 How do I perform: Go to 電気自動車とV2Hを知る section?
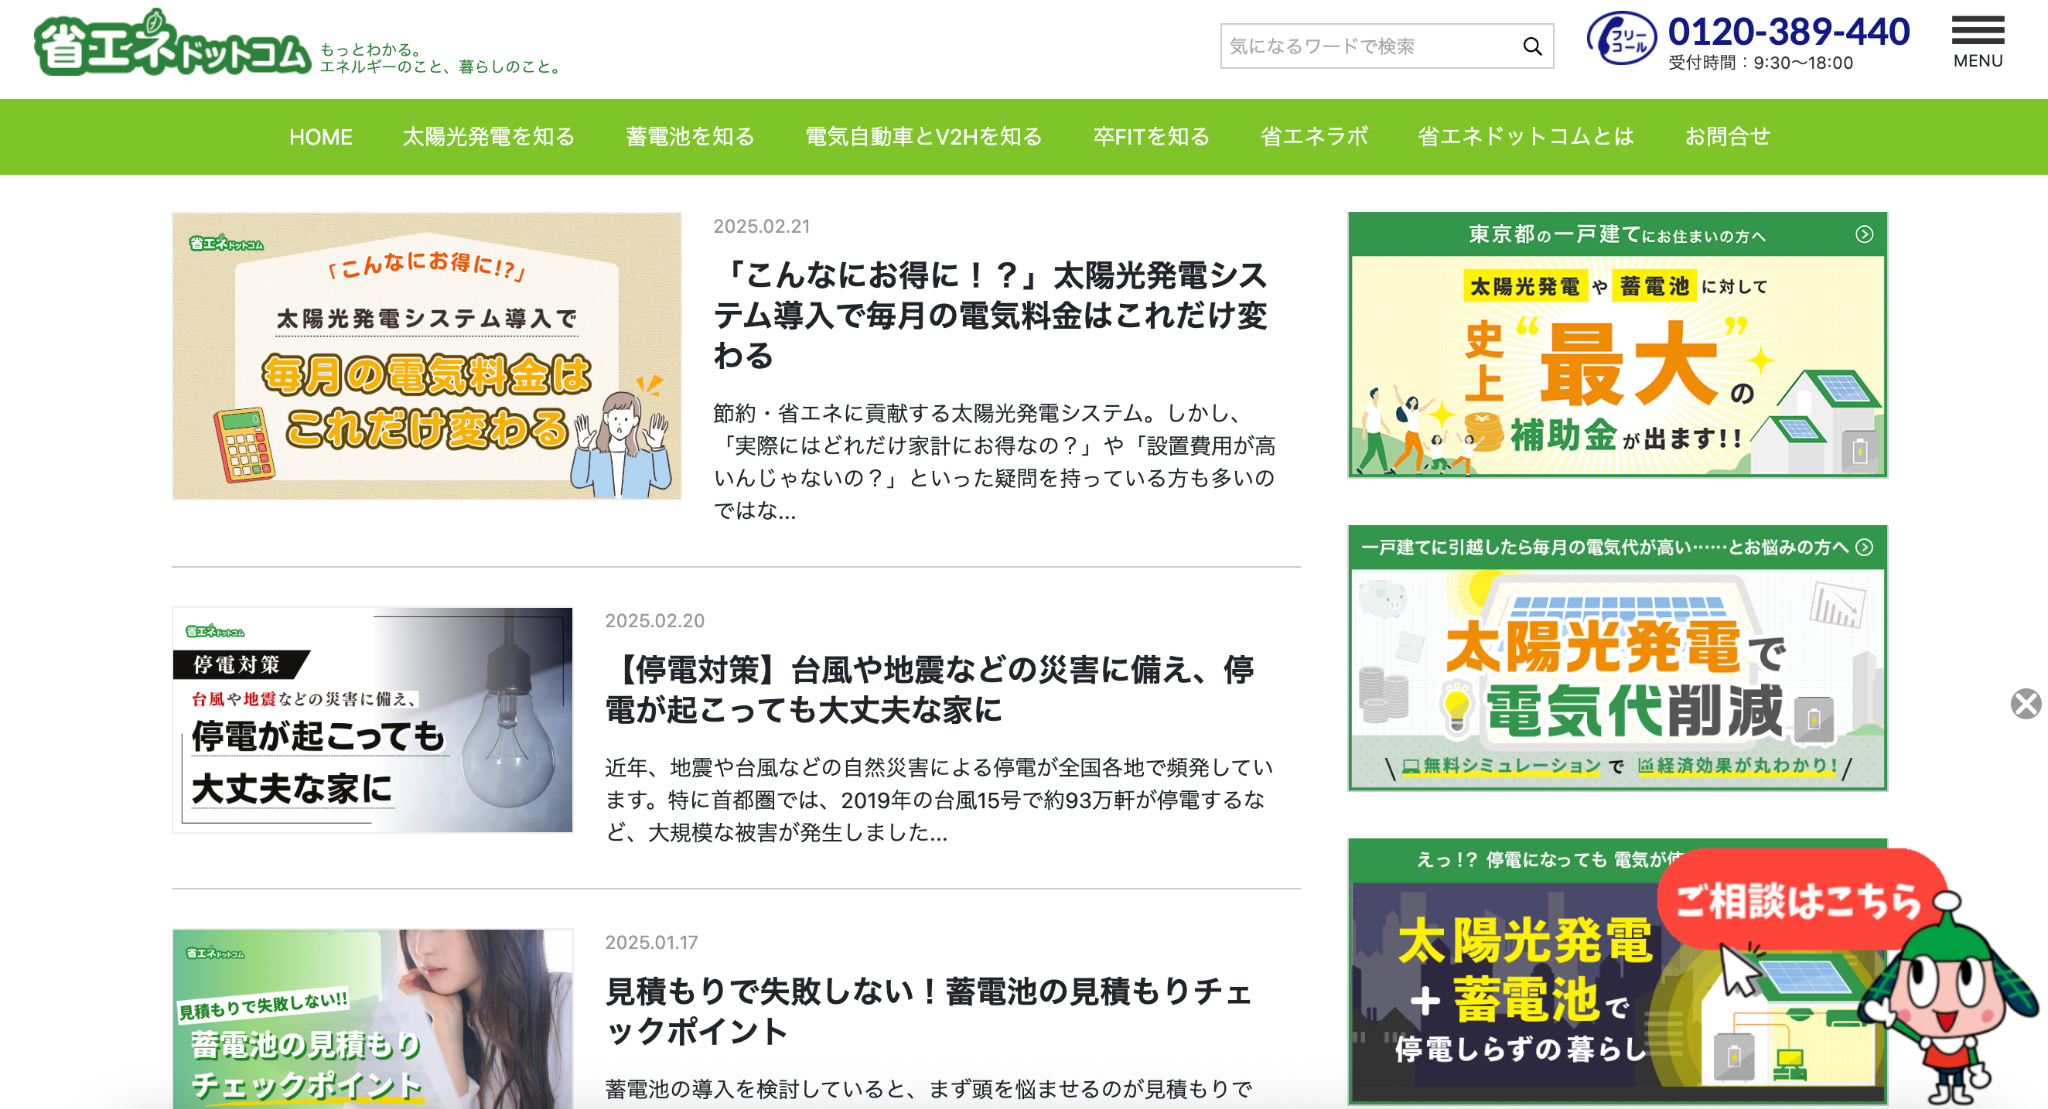923,137
